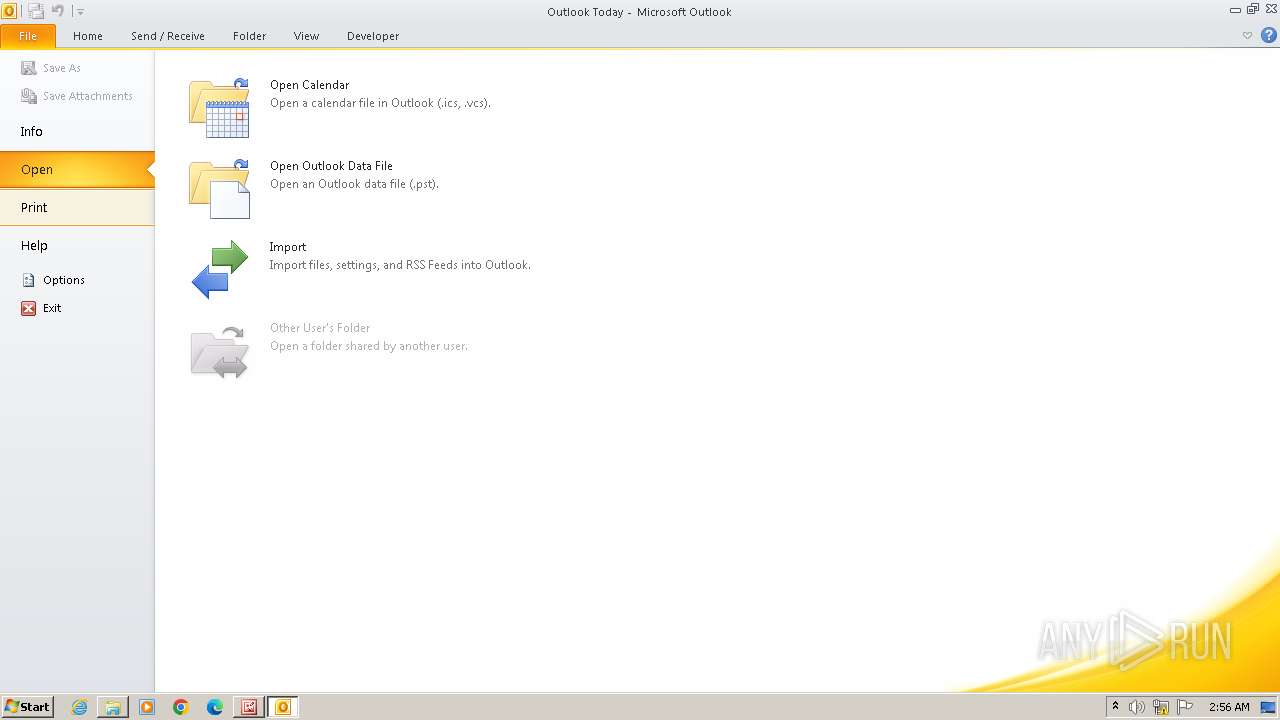Select Help in the Backstage menu

(77, 245)
